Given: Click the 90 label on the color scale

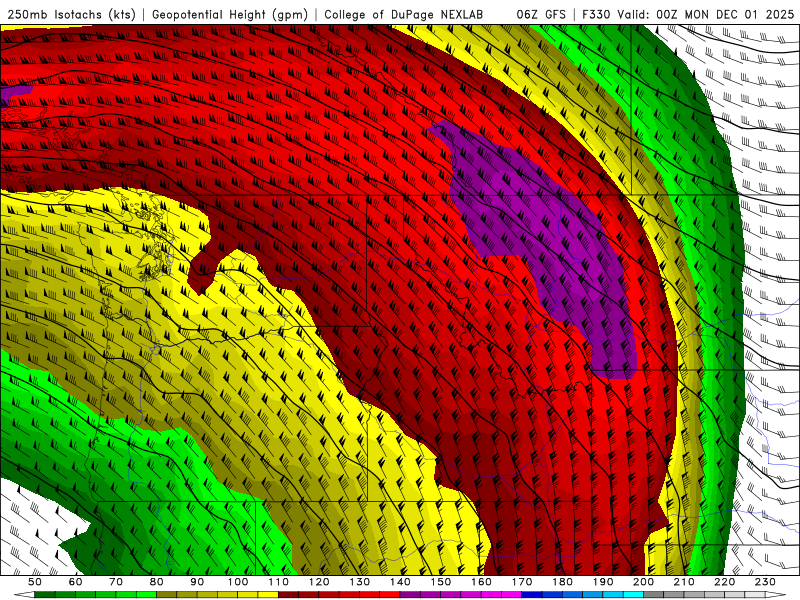Looking at the screenshot, I should 197,582.
